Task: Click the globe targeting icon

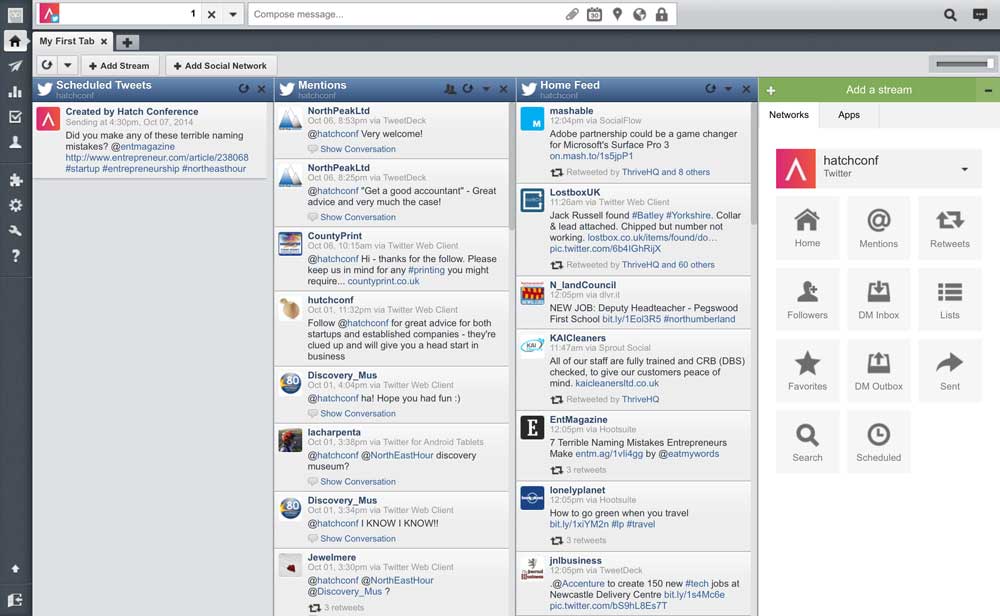Action: [x=640, y=14]
